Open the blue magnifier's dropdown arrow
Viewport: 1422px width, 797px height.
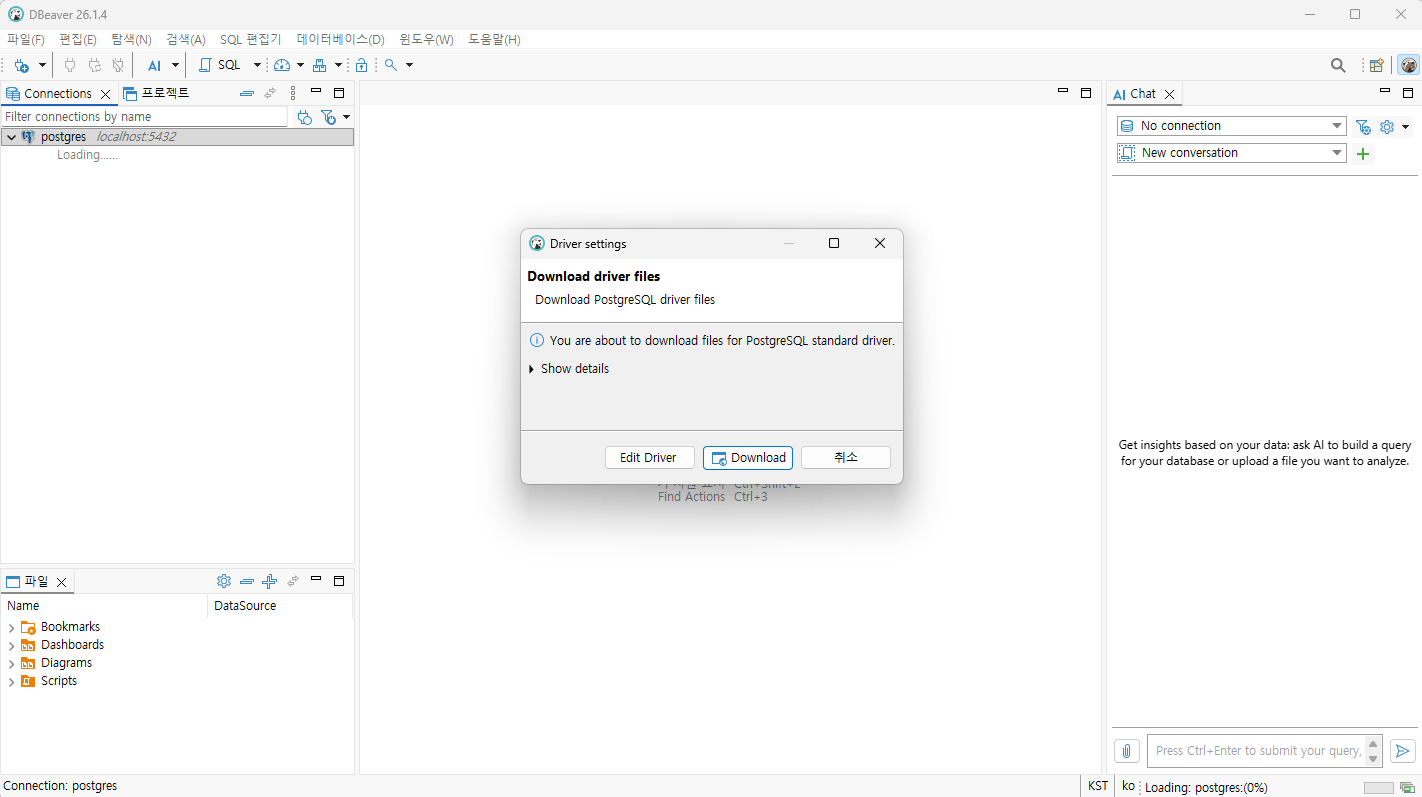[x=410, y=65]
